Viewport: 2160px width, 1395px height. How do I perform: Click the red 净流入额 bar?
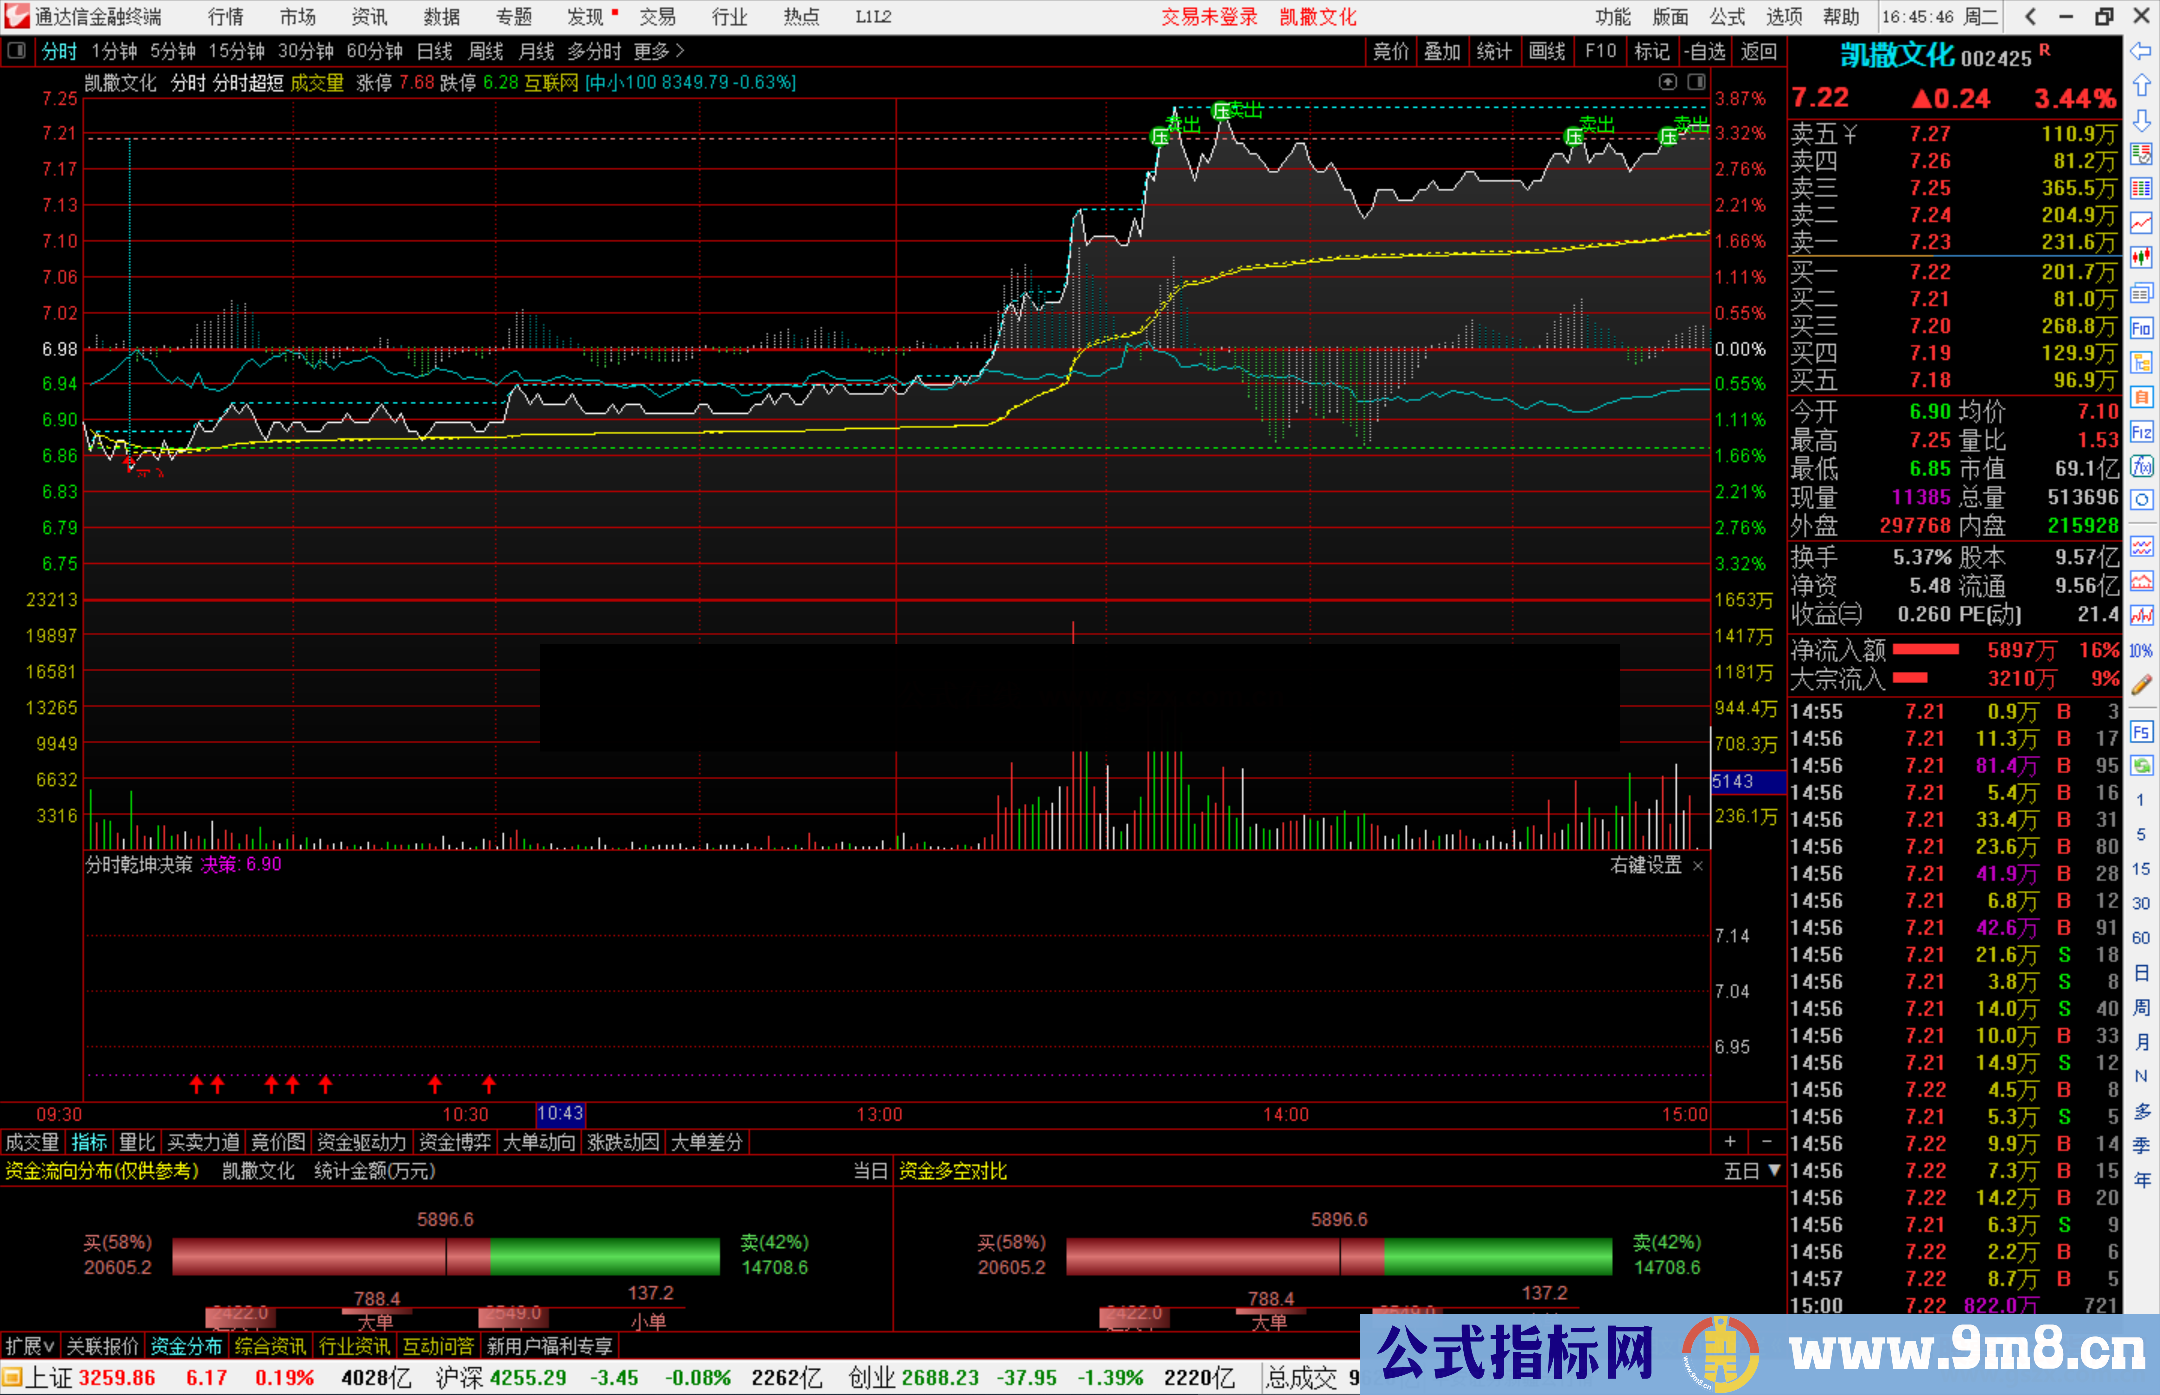[1925, 650]
